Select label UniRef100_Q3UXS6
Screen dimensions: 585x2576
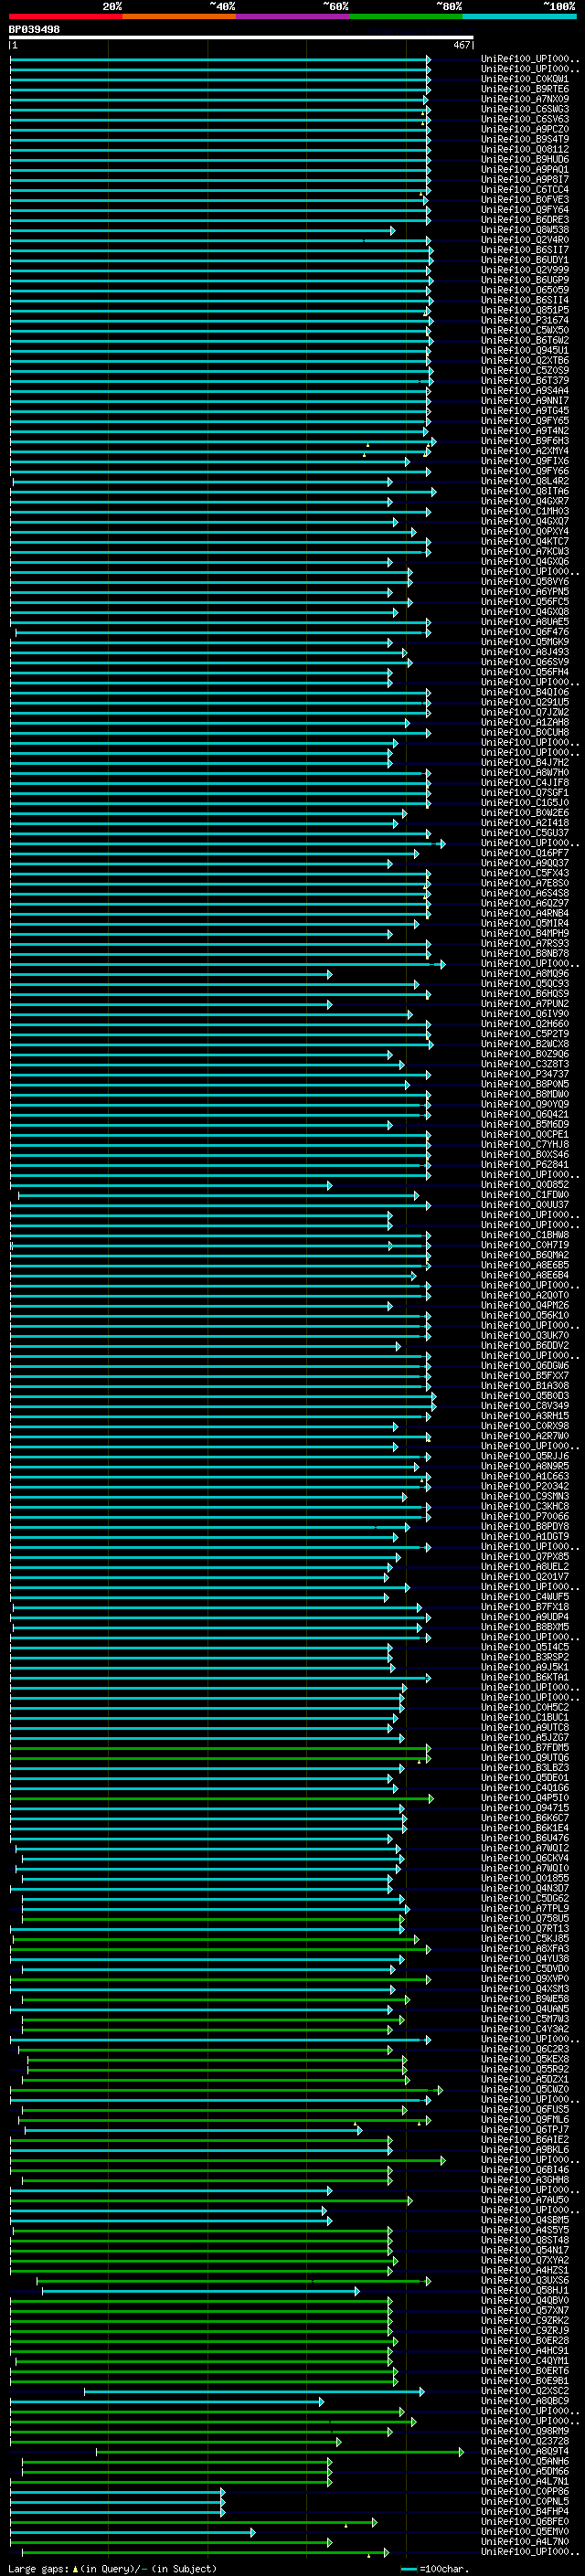[x=525, y=2280]
